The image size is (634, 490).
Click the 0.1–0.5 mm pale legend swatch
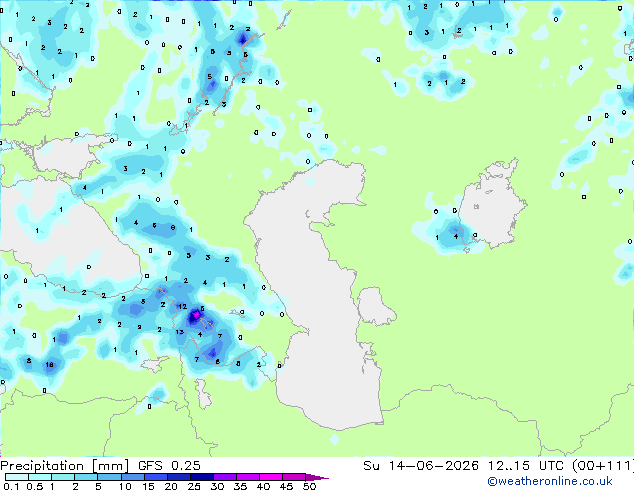[17, 477]
